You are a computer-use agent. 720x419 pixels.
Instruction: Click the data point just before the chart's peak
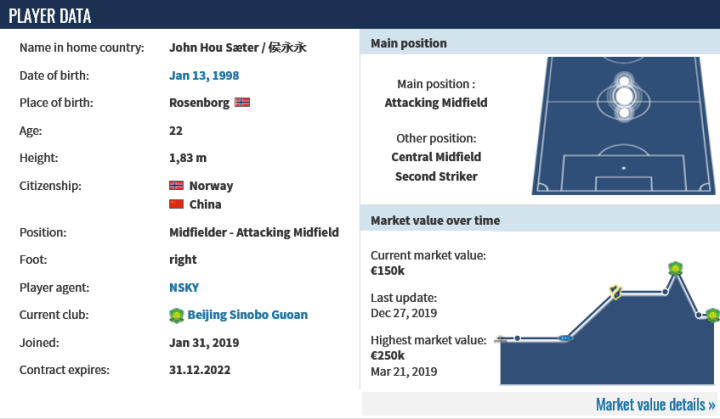665,292
